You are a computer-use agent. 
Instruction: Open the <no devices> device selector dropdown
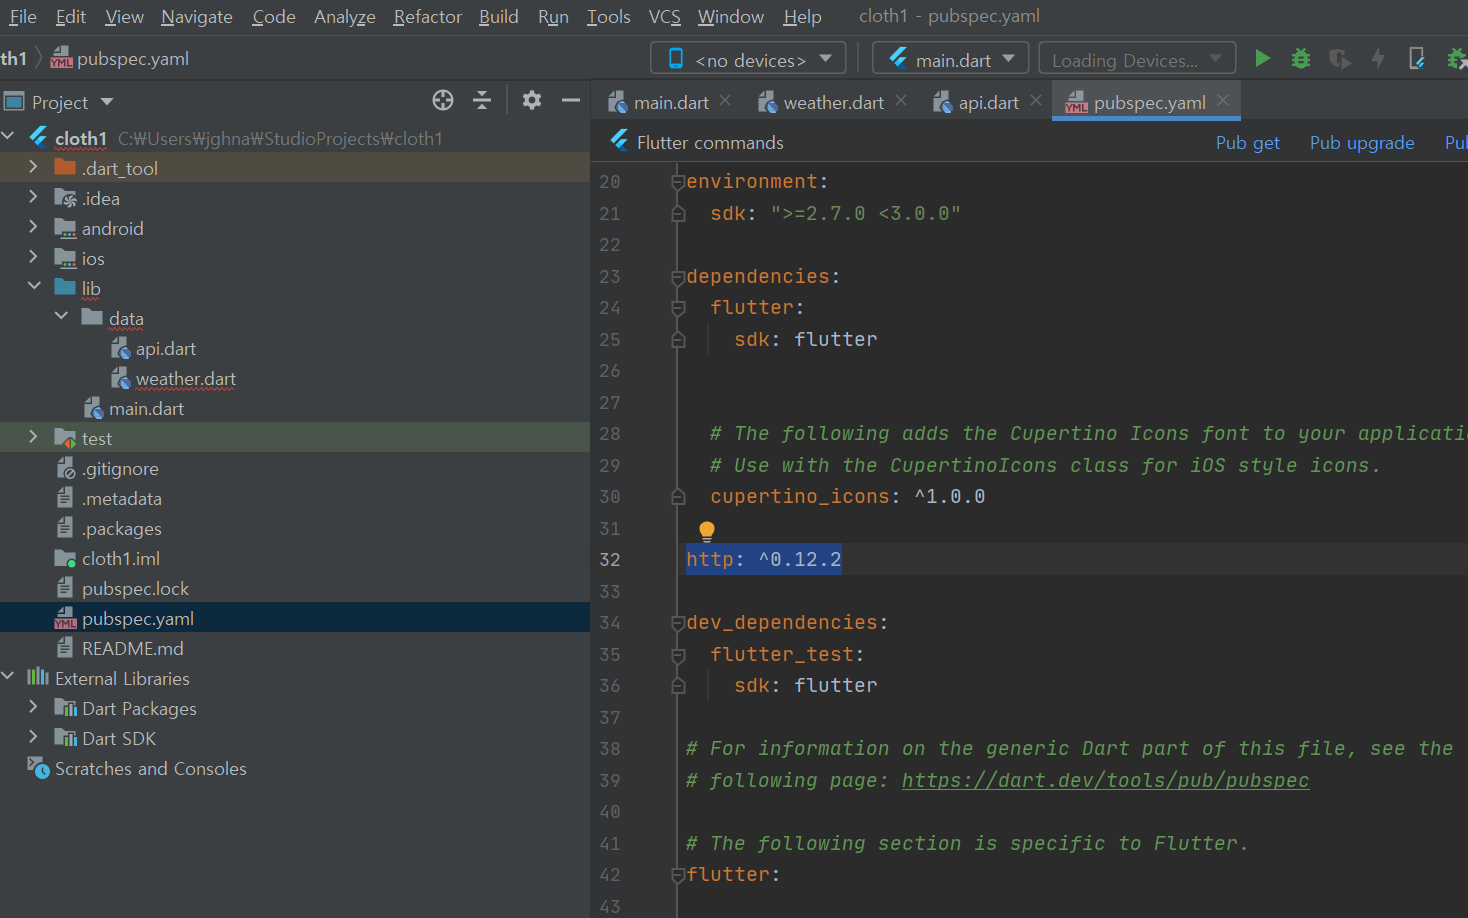(x=748, y=59)
